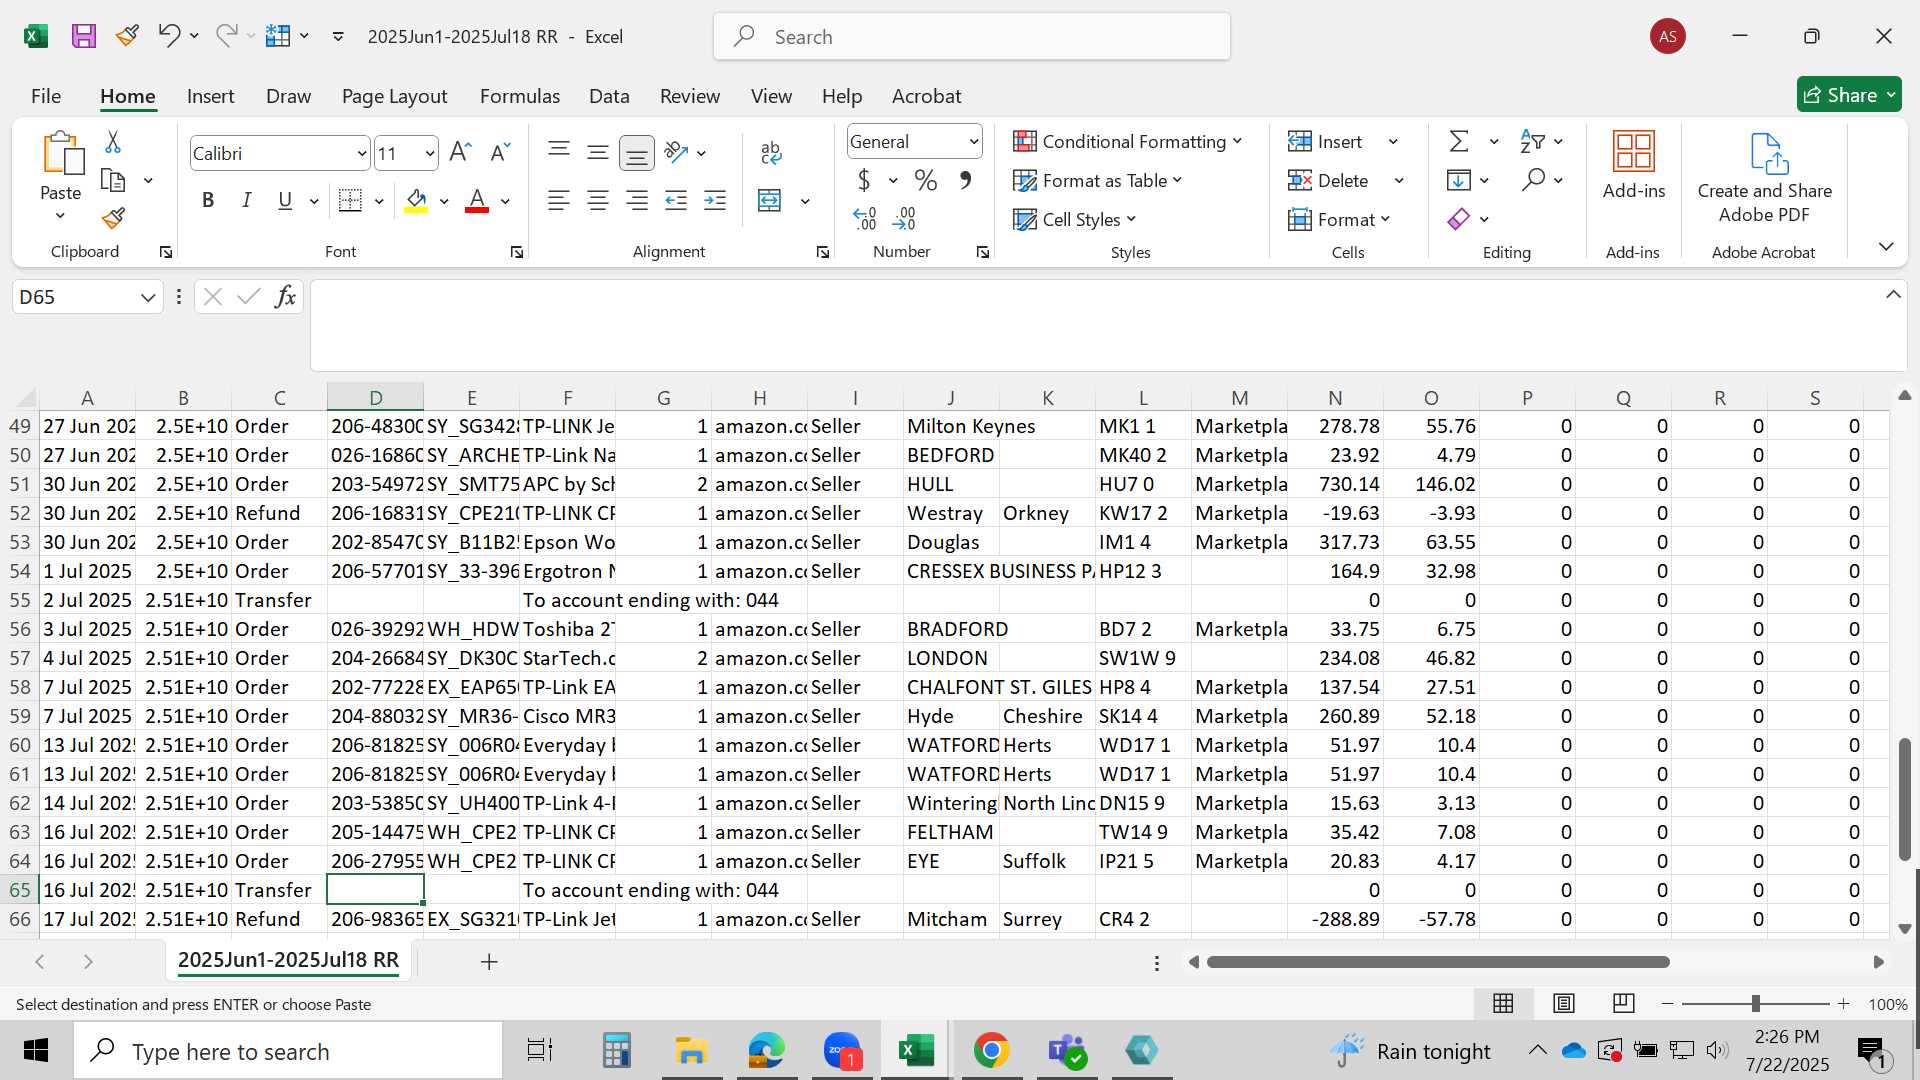
Task: Click the Undo arrow icon
Action: coord(168,36)
